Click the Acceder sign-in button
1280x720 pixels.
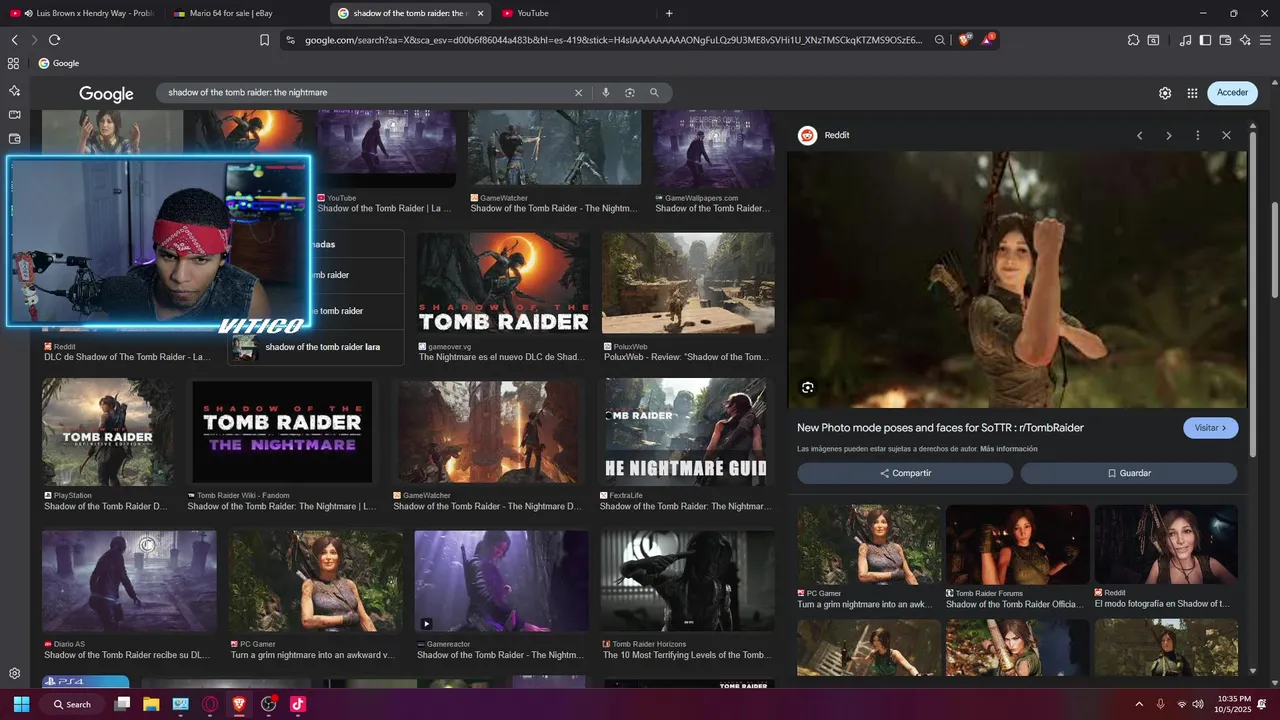tap(1232, 93)
